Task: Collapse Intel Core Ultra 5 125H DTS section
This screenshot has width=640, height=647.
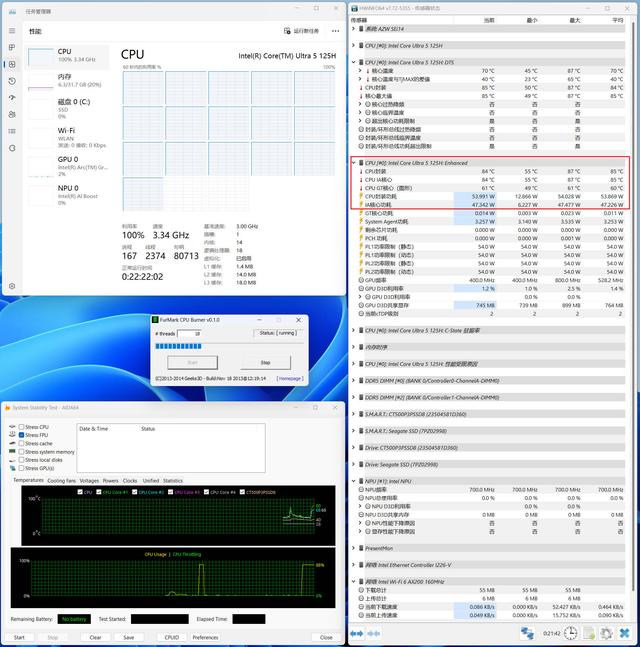Action: pos(354,62)
